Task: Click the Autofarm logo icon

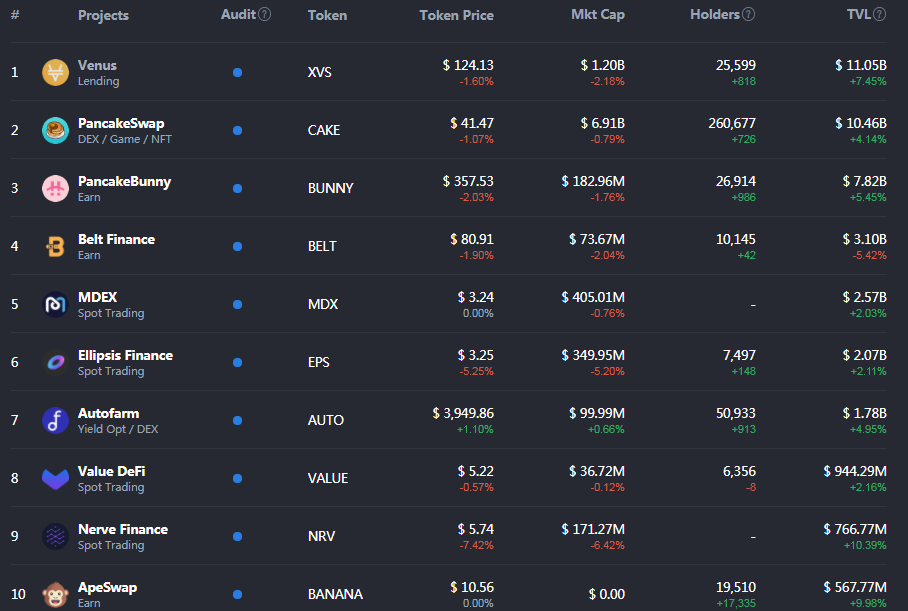Action: [56, 420]
